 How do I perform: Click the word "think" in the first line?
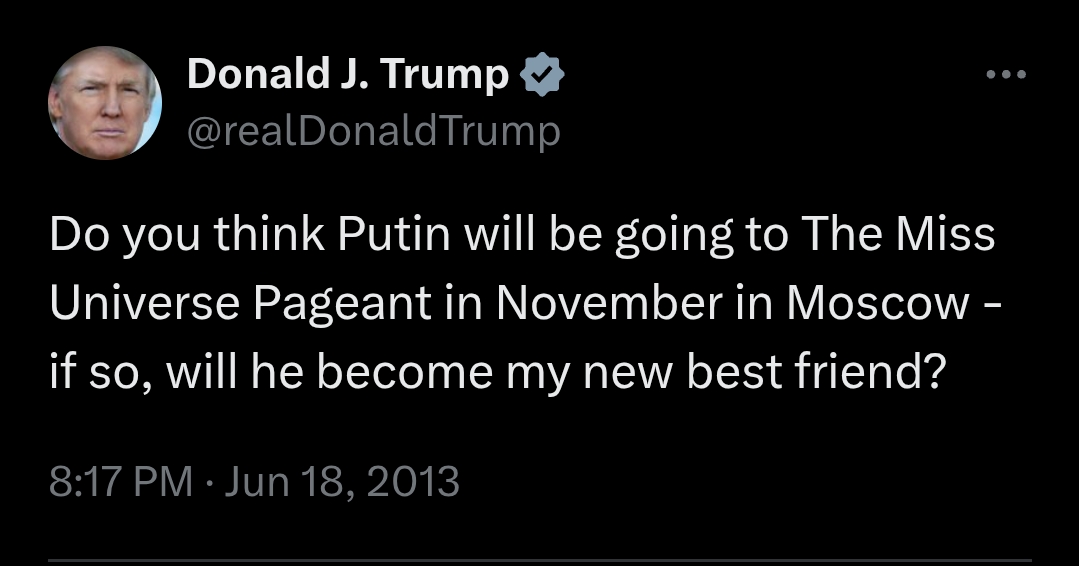click(268, 234)
